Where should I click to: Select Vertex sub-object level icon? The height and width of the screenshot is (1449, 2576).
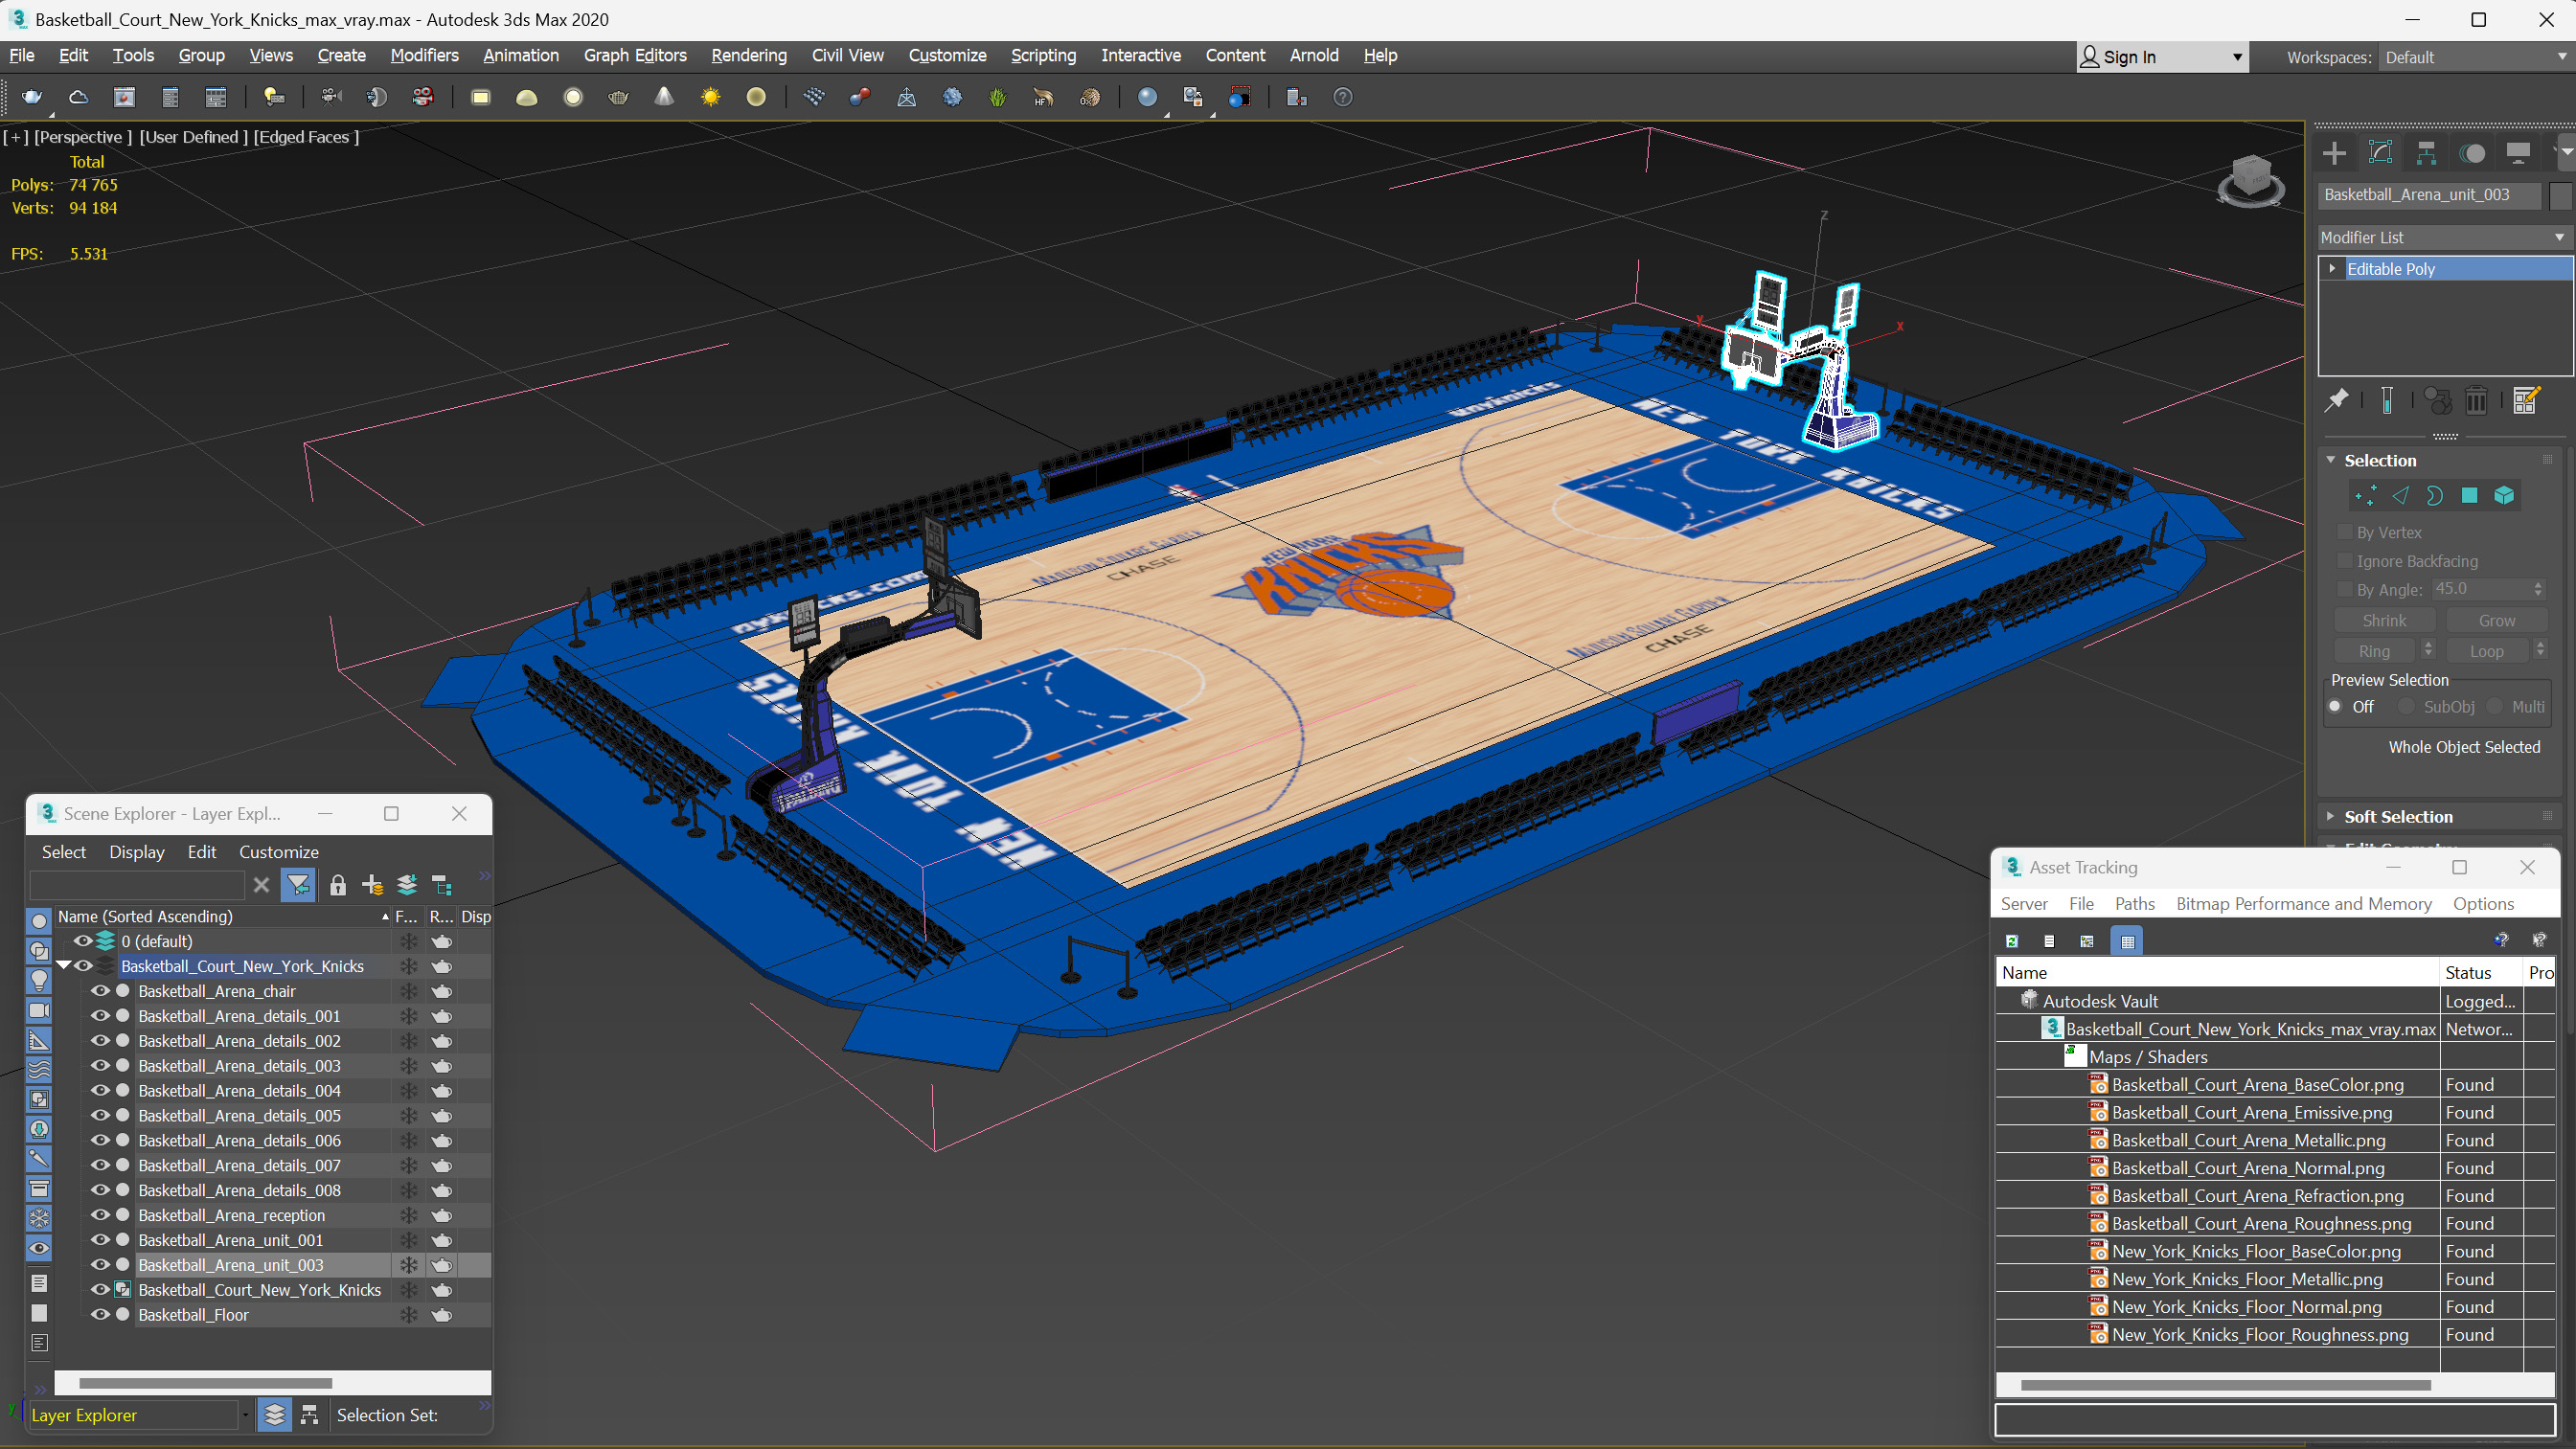pyautogui.click(x=2365, y=496)
